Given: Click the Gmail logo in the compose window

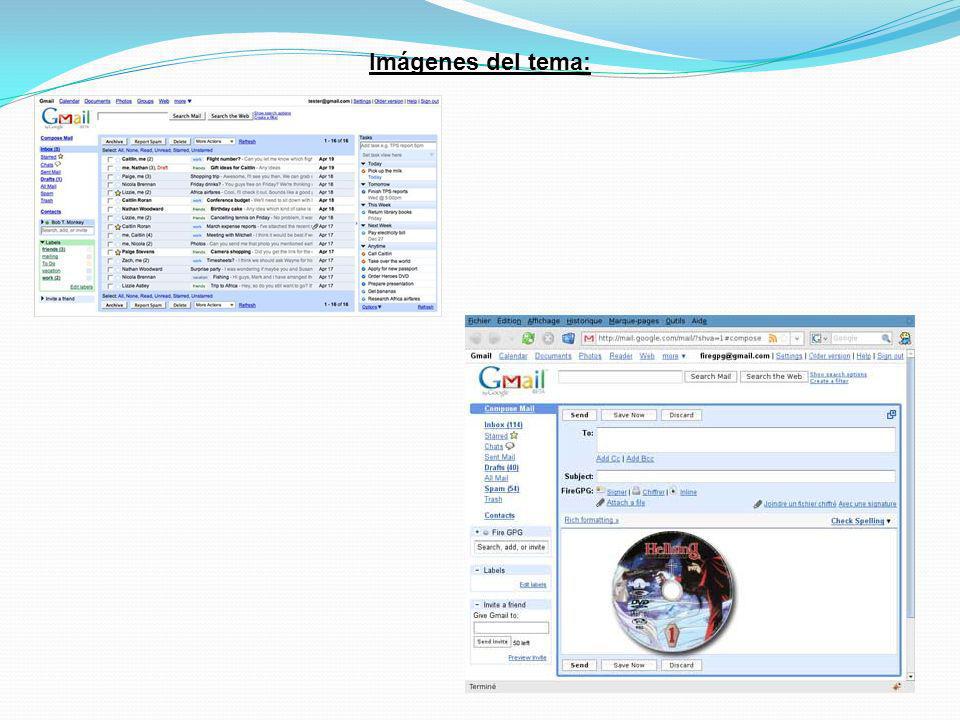Looking at the screenshot, I should point(511,381).
